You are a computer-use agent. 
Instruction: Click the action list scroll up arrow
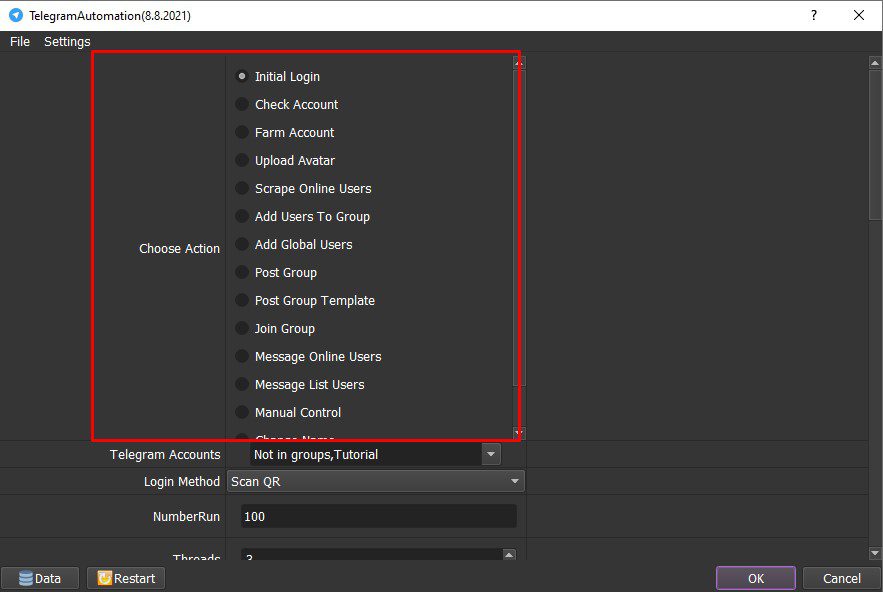click(519, 63)
